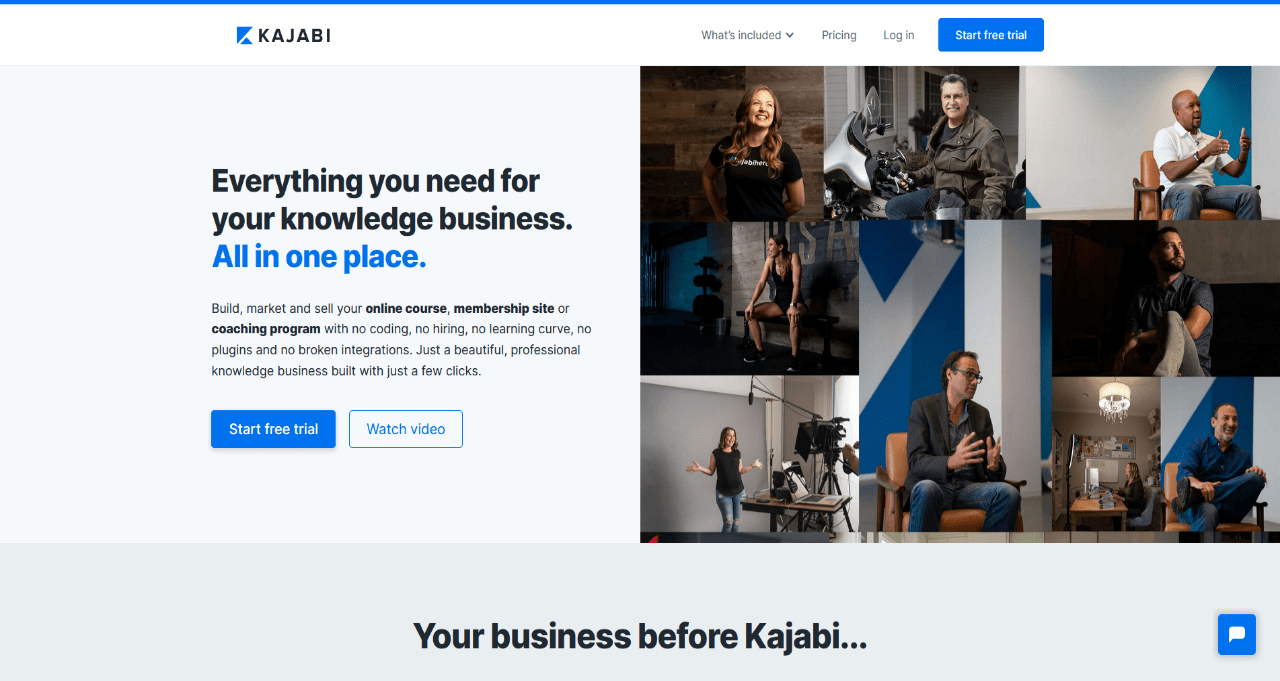Select photo of bearded man in dark room

[x=1166, y=298]
